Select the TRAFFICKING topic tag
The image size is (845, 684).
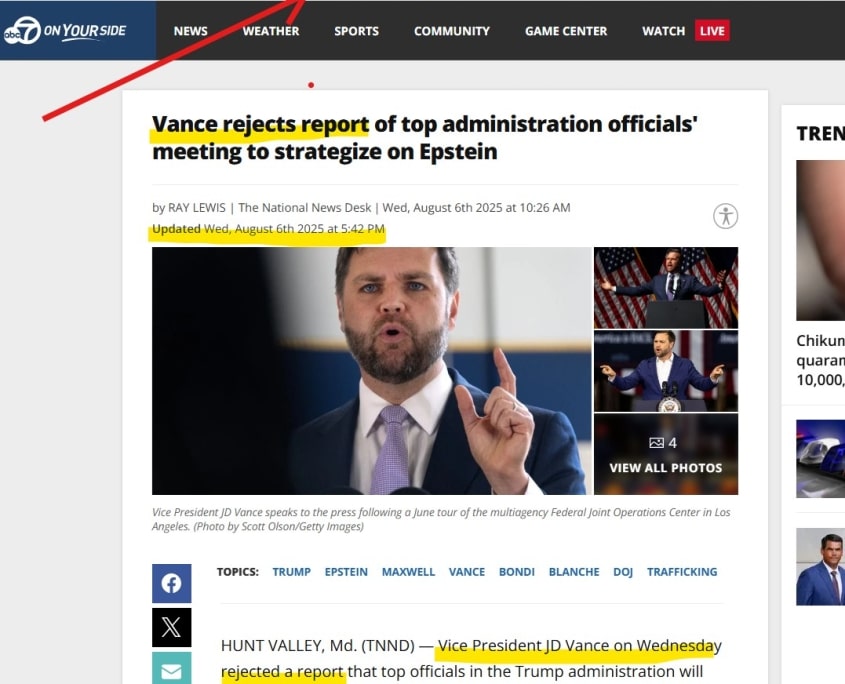[682, 572]
